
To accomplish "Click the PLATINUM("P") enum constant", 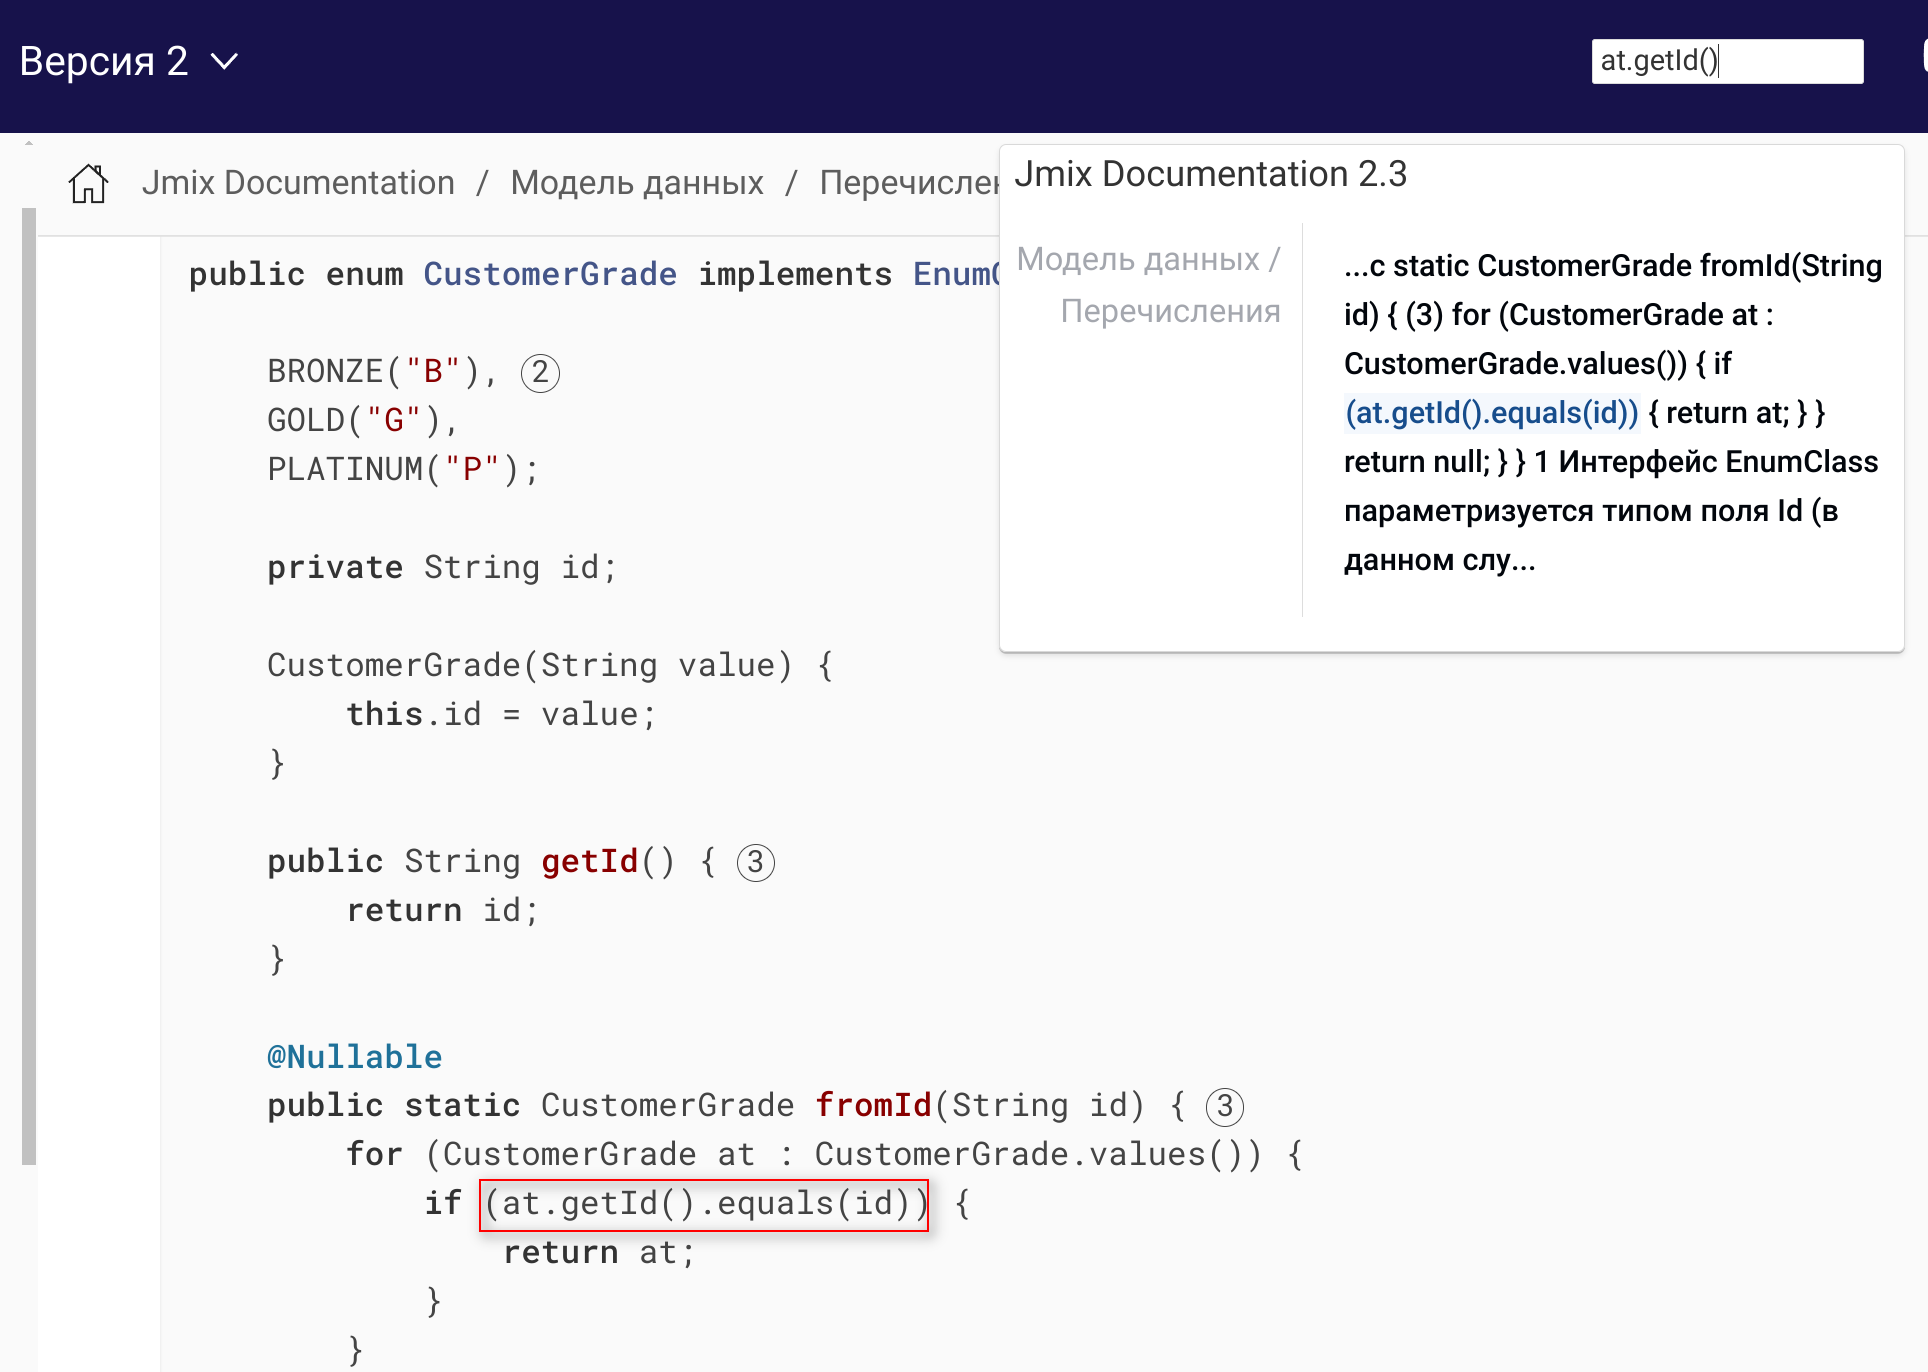I will click(403, 469).
